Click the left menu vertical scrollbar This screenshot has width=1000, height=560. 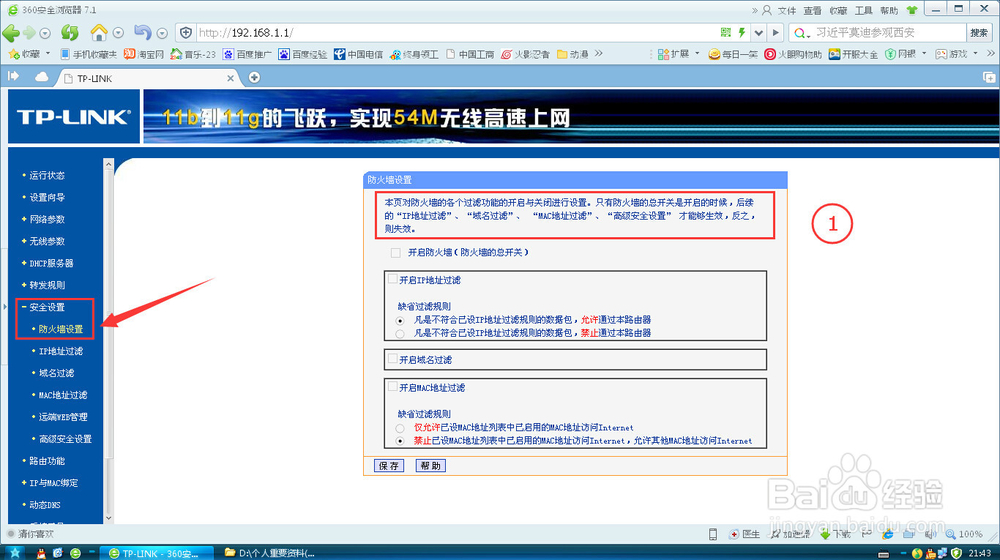click(x=108, y=341)
